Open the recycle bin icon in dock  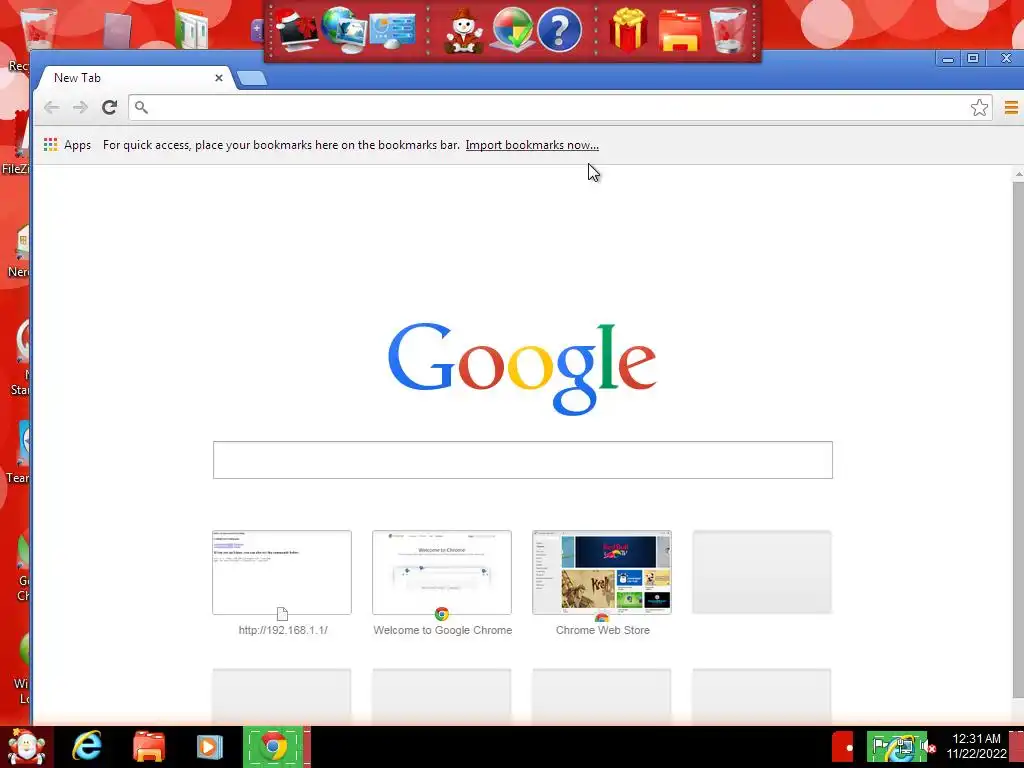(728, 30)
